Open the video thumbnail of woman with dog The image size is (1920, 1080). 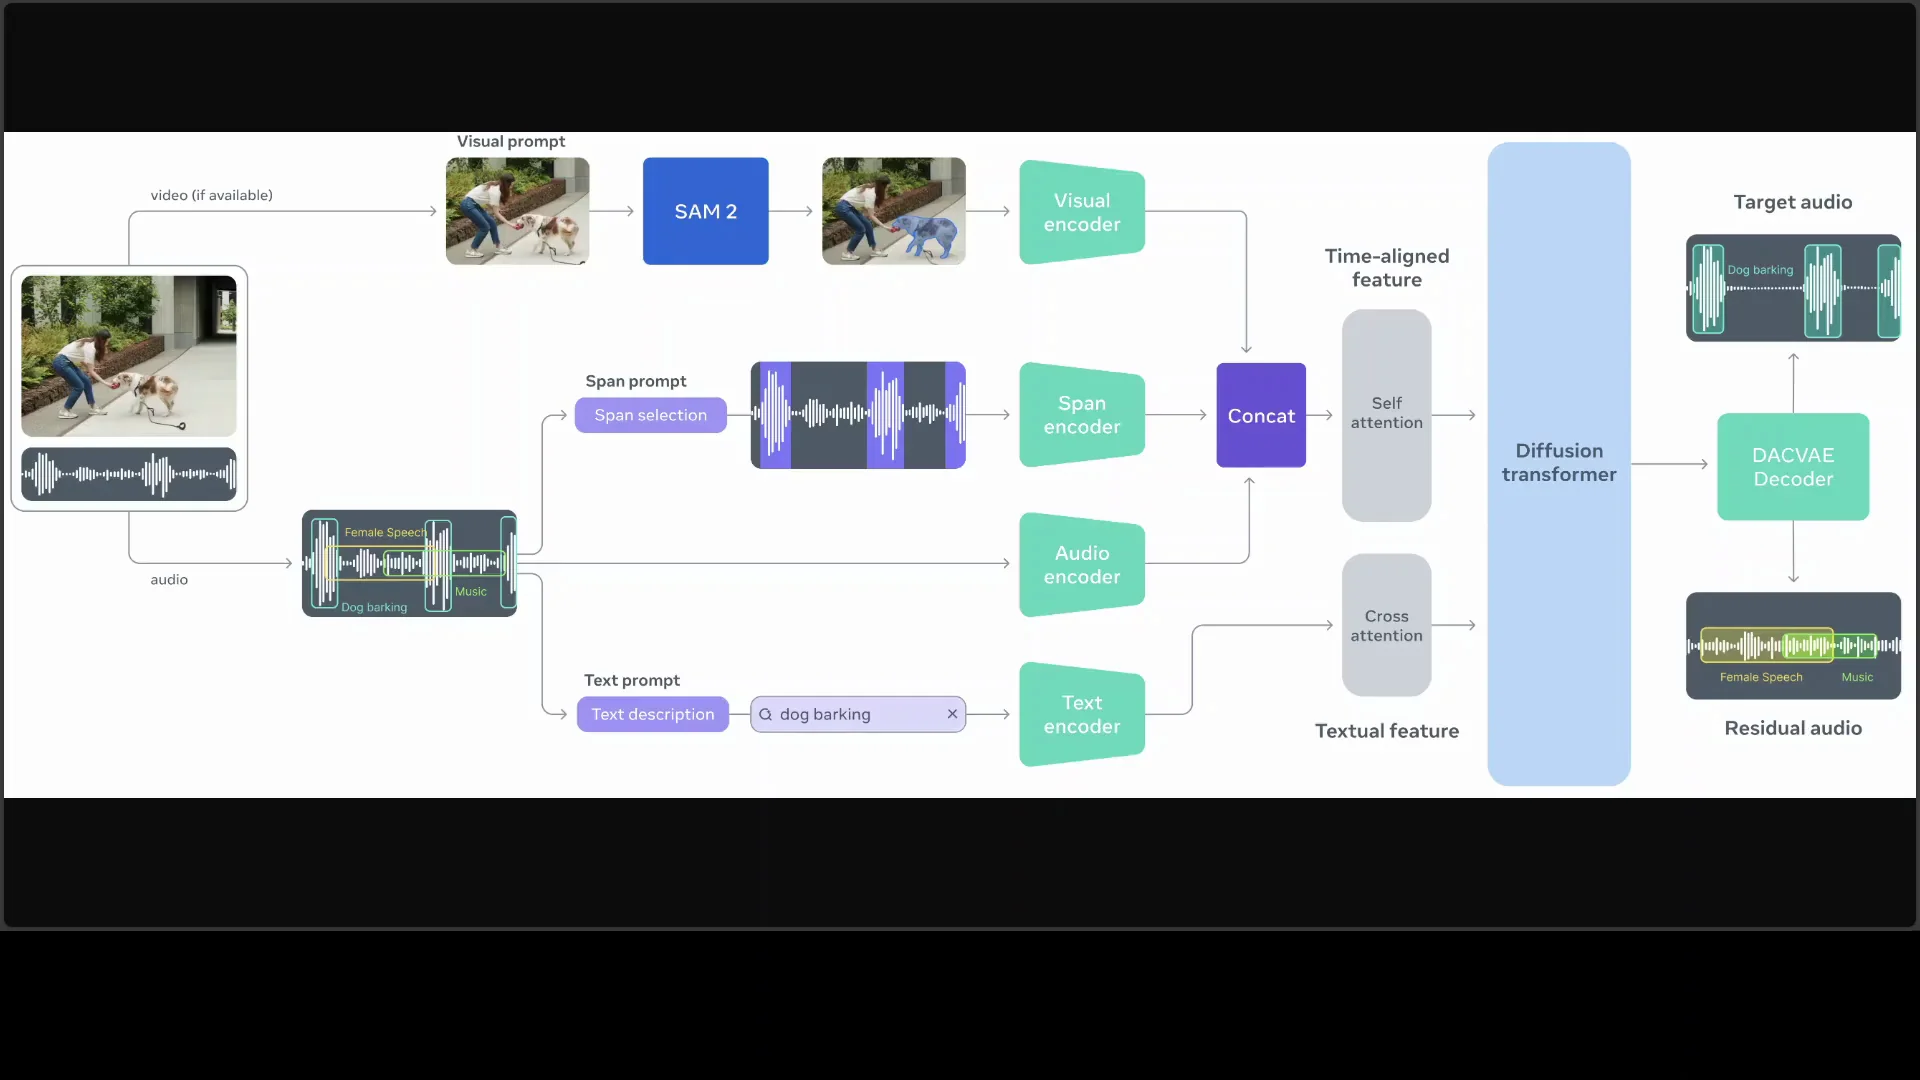click(x=129, y=355)
